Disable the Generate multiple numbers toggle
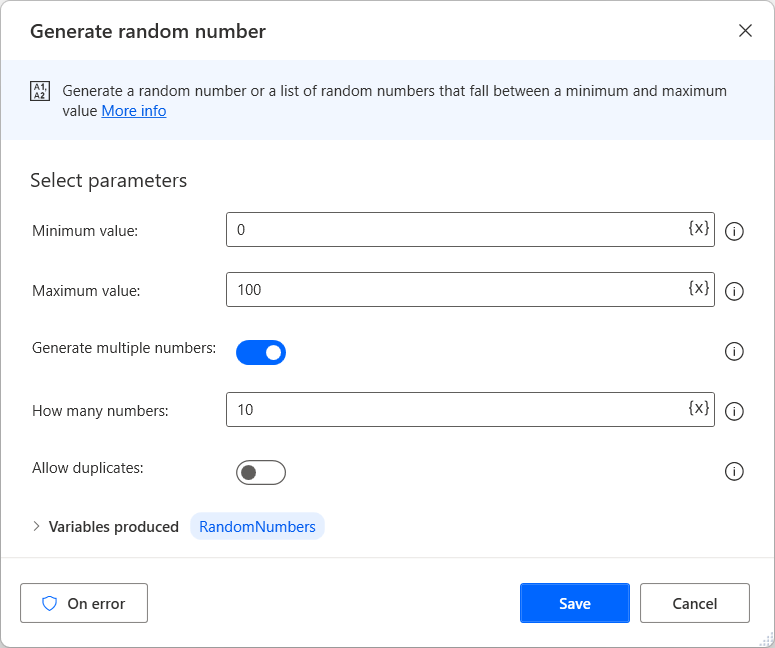This screenshot has width=775, height=648. pos(261,352)
